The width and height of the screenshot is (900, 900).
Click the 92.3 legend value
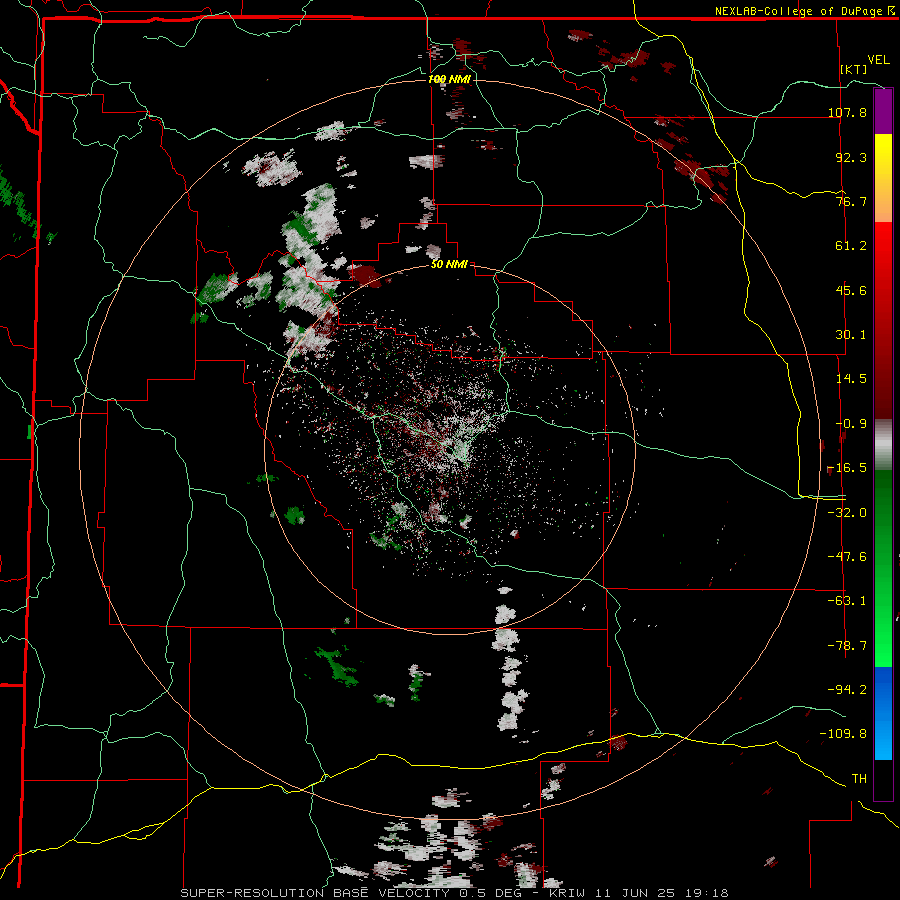pos(851,157)
